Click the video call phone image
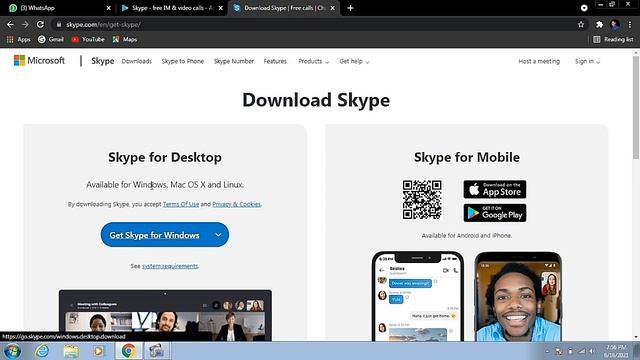Viewport: 640px width, 360px height. pos(518,296)
